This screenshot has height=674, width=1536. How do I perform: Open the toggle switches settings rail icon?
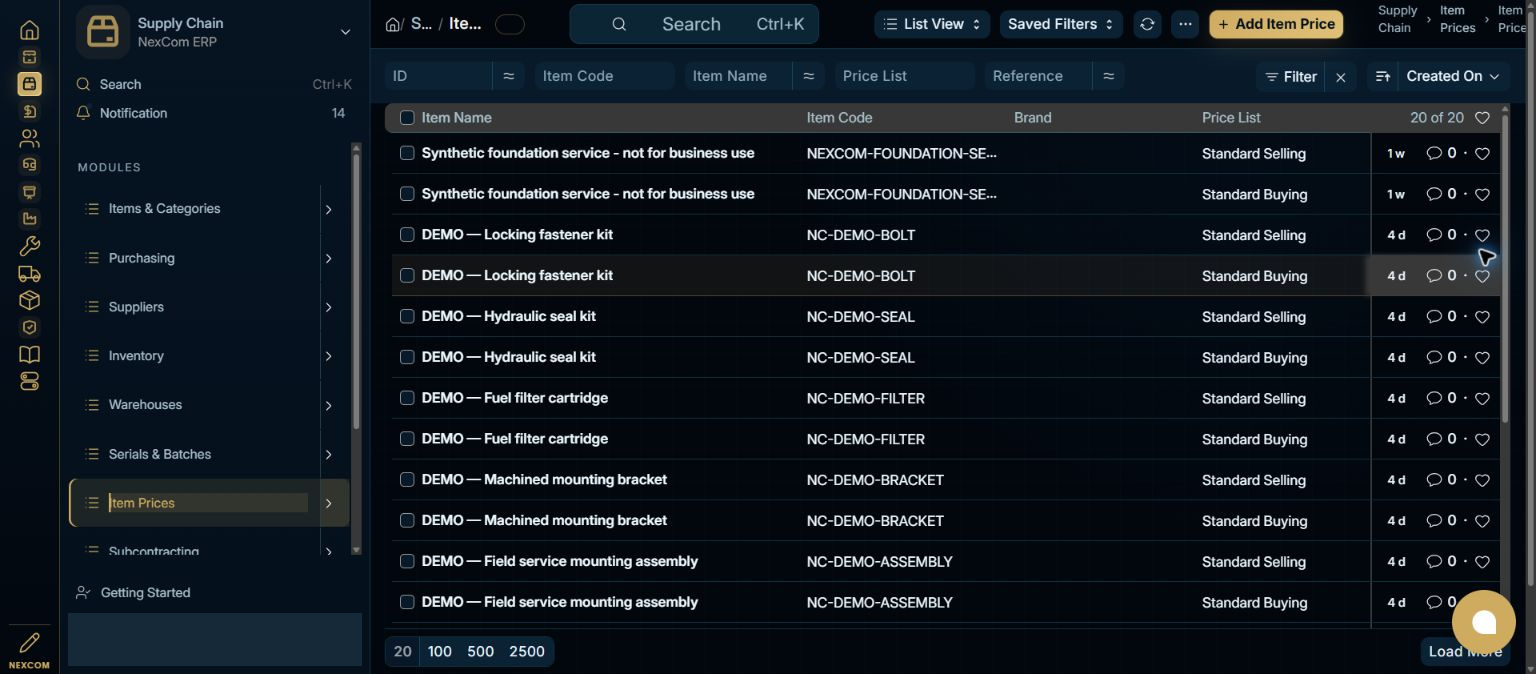[x=29, y=381]
